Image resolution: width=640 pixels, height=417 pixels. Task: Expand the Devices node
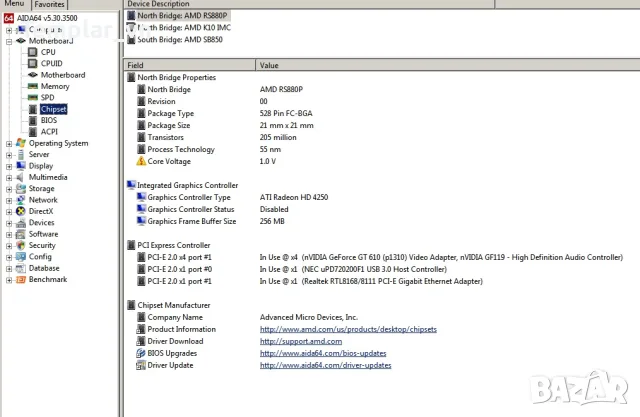pyautogui.click(x=9, y=224)
